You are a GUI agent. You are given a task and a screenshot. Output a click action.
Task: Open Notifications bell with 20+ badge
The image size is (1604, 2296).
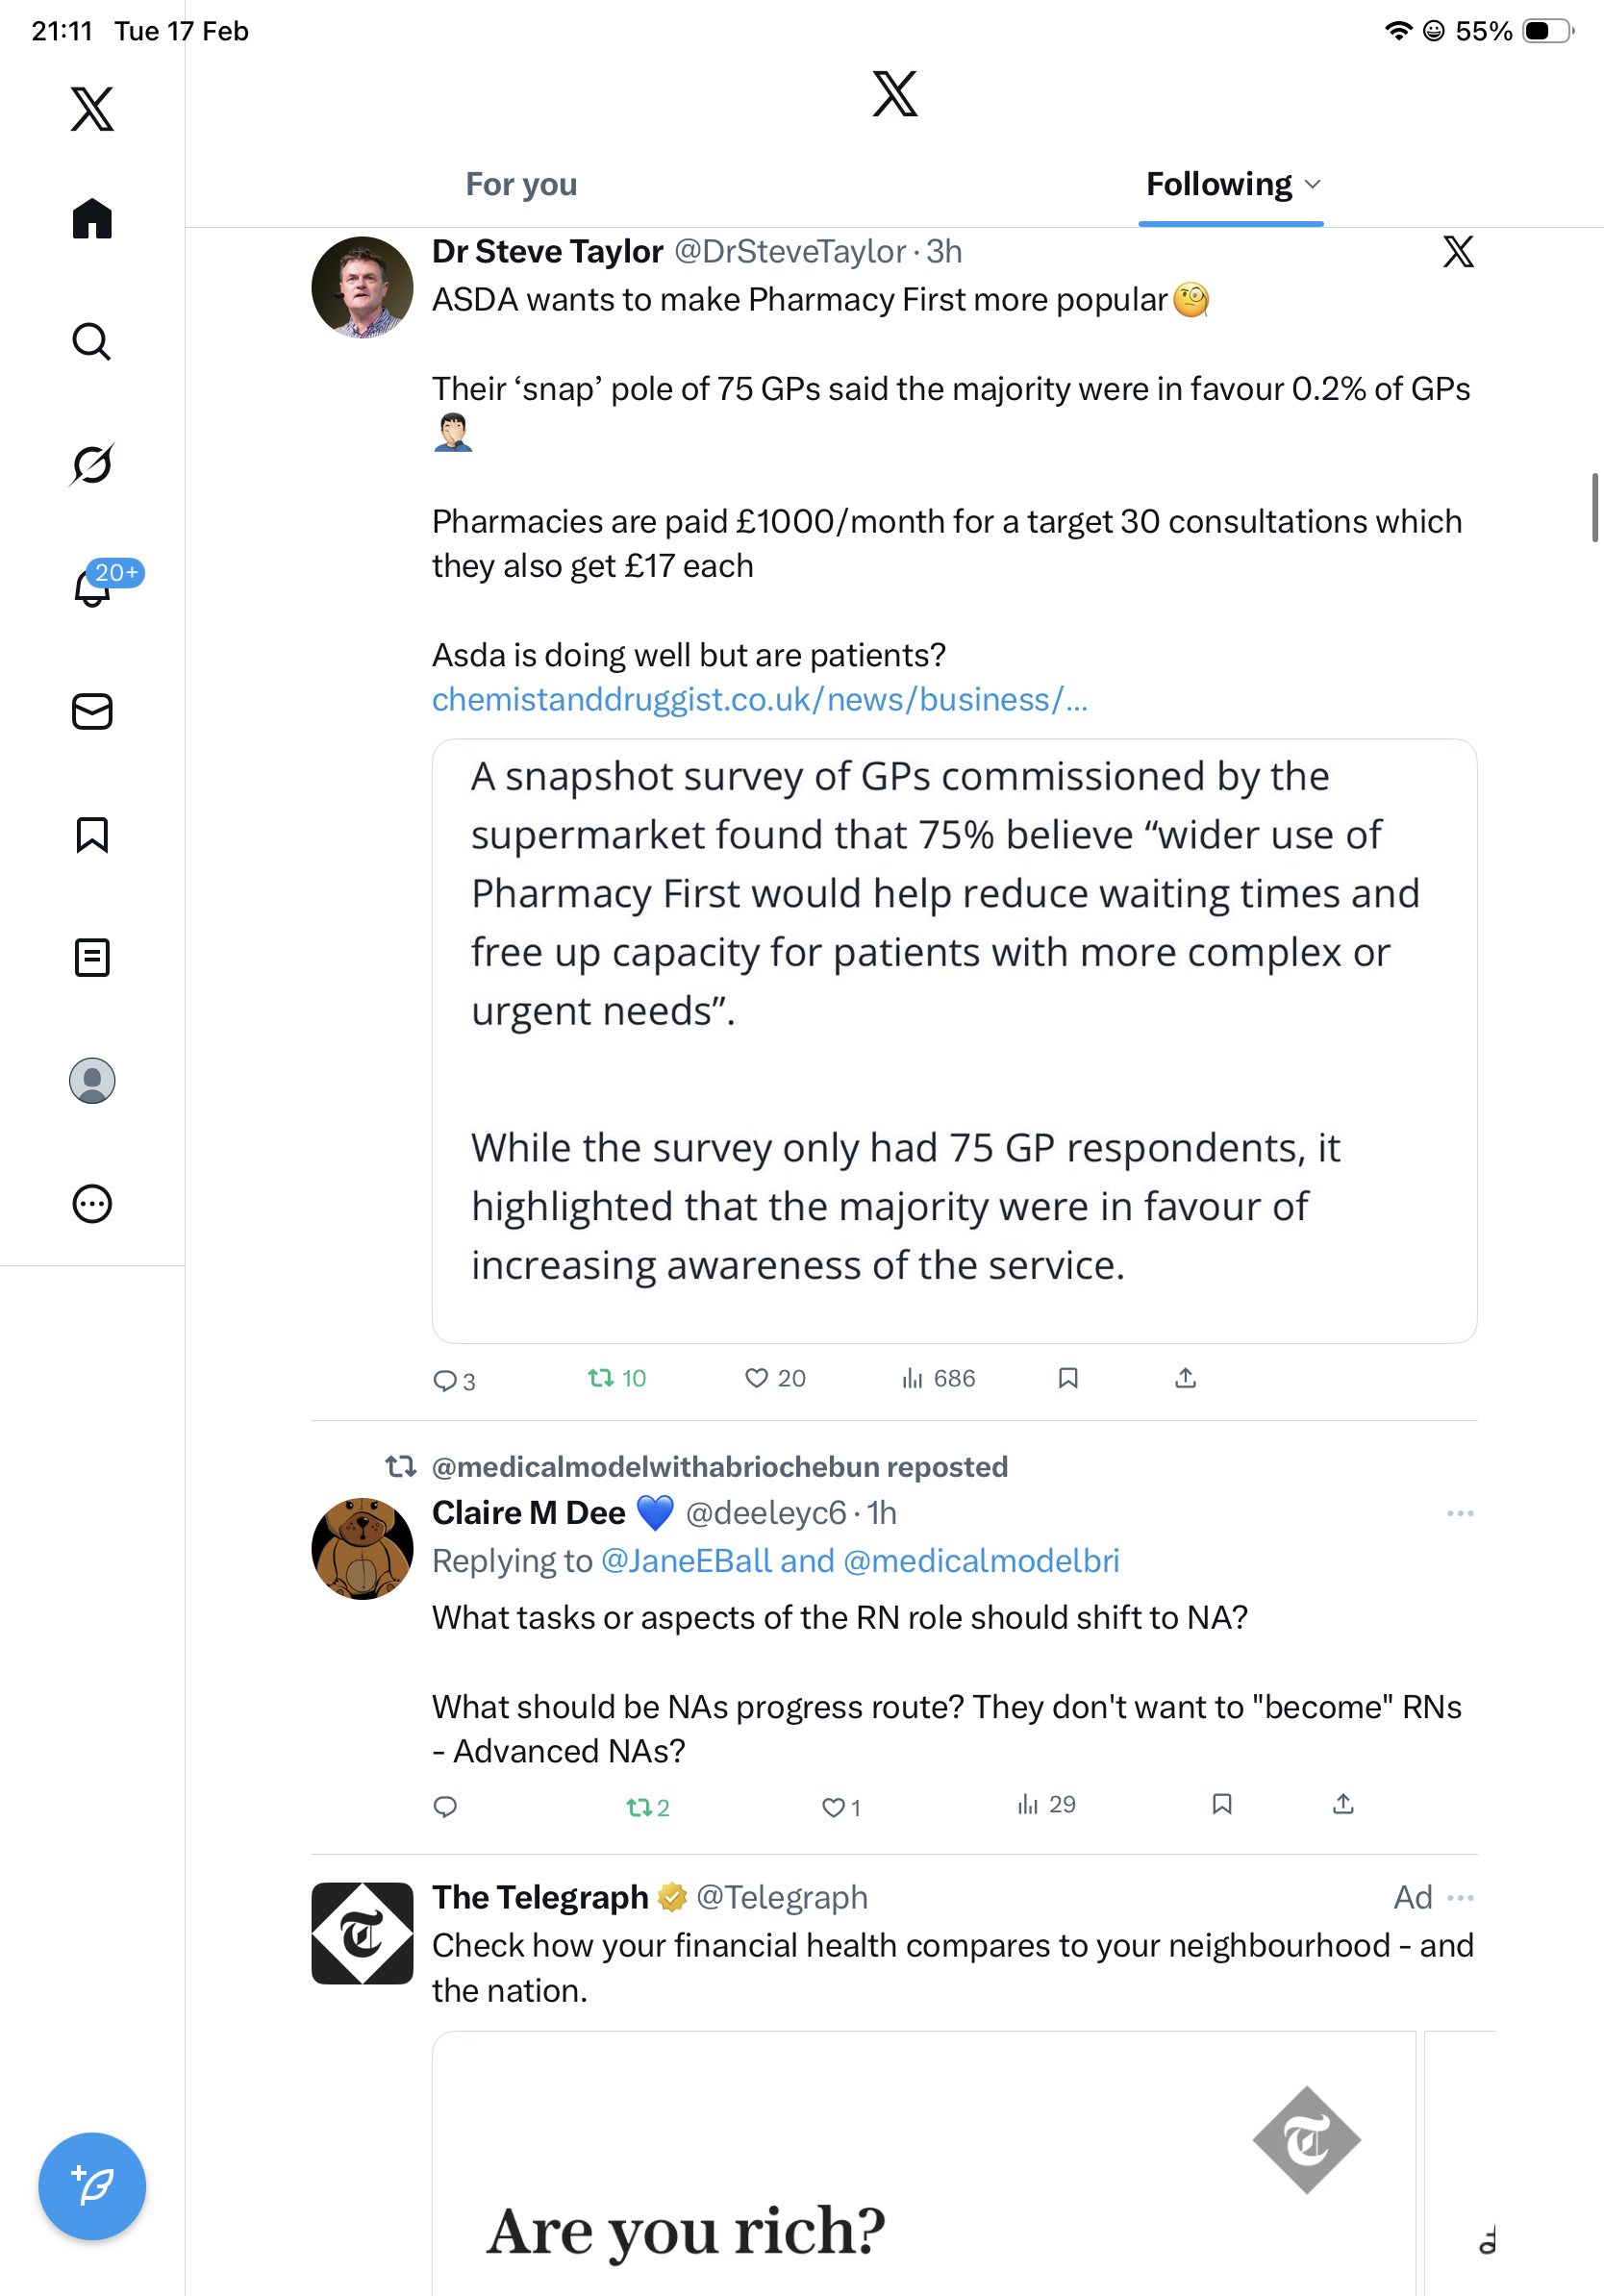pos(94,587)
